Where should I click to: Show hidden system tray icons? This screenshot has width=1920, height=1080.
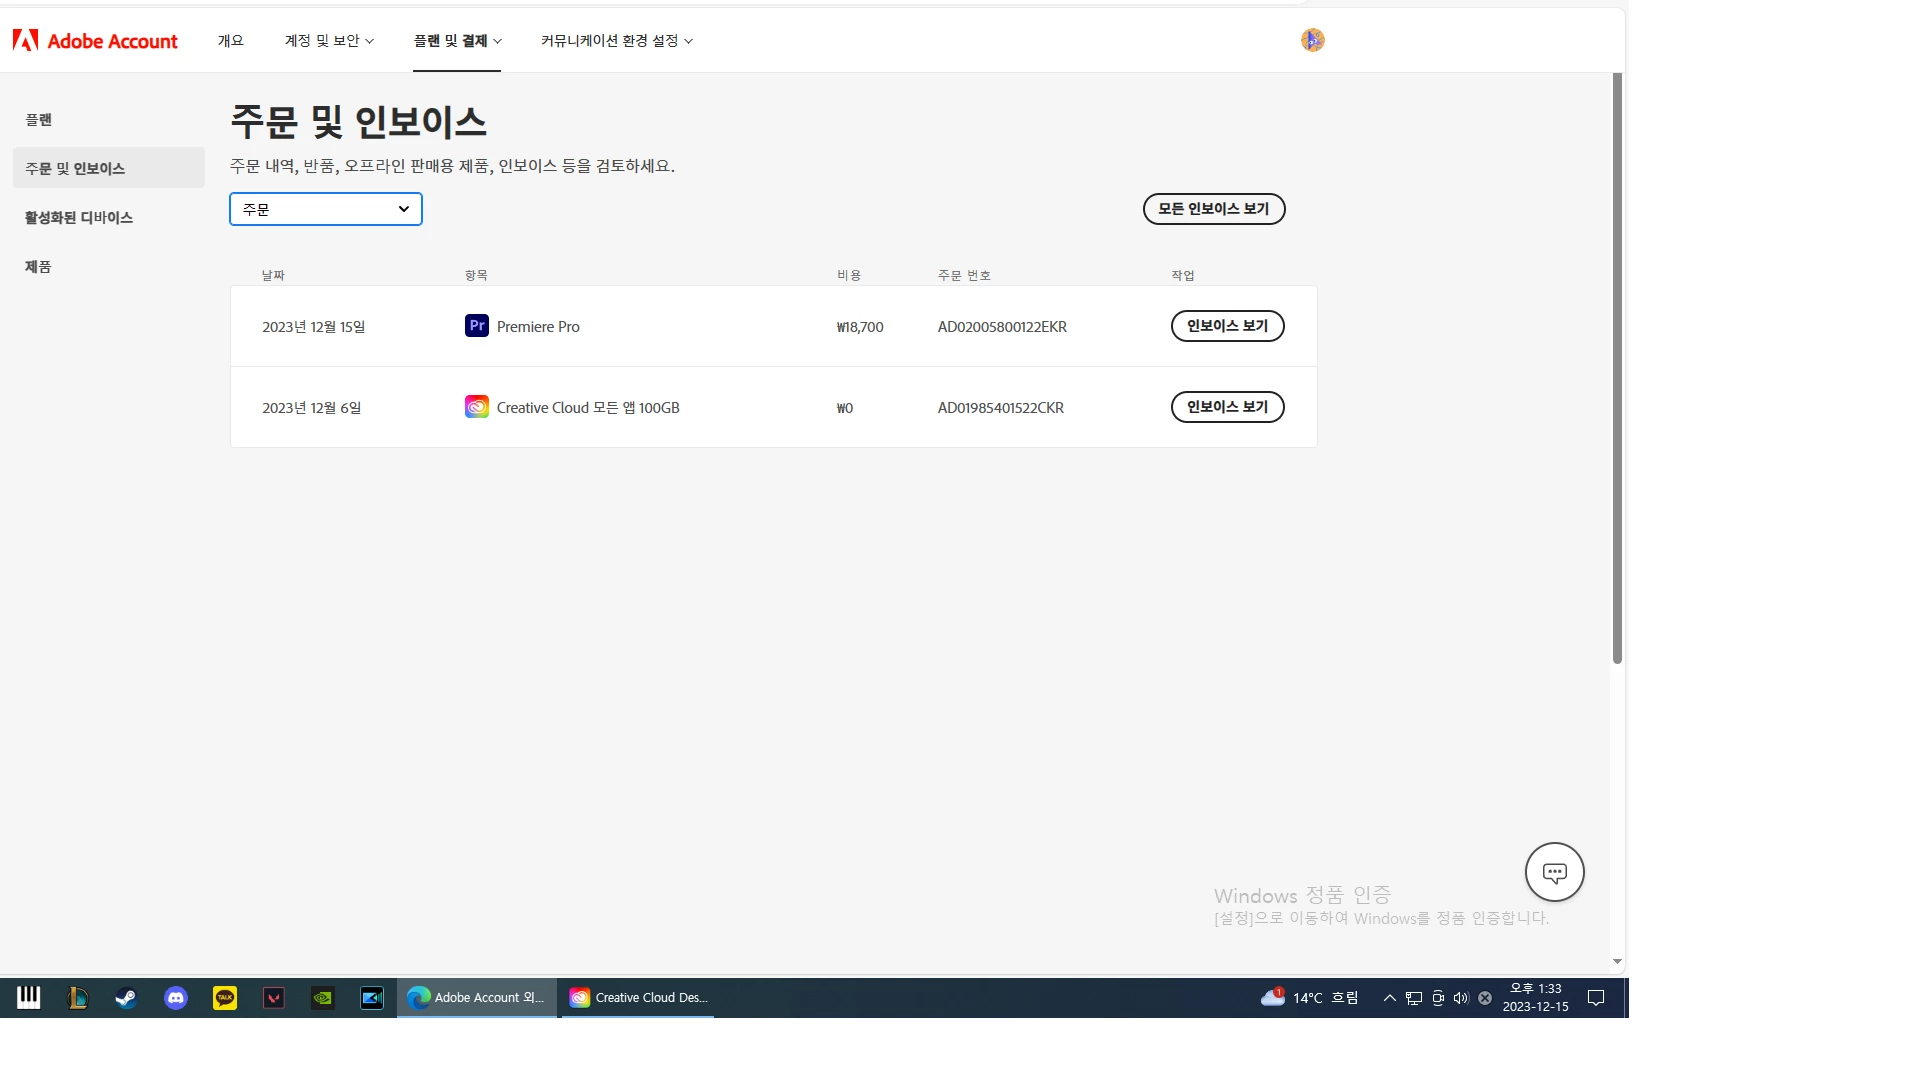pyautogui.click(x=1389, y=998)
